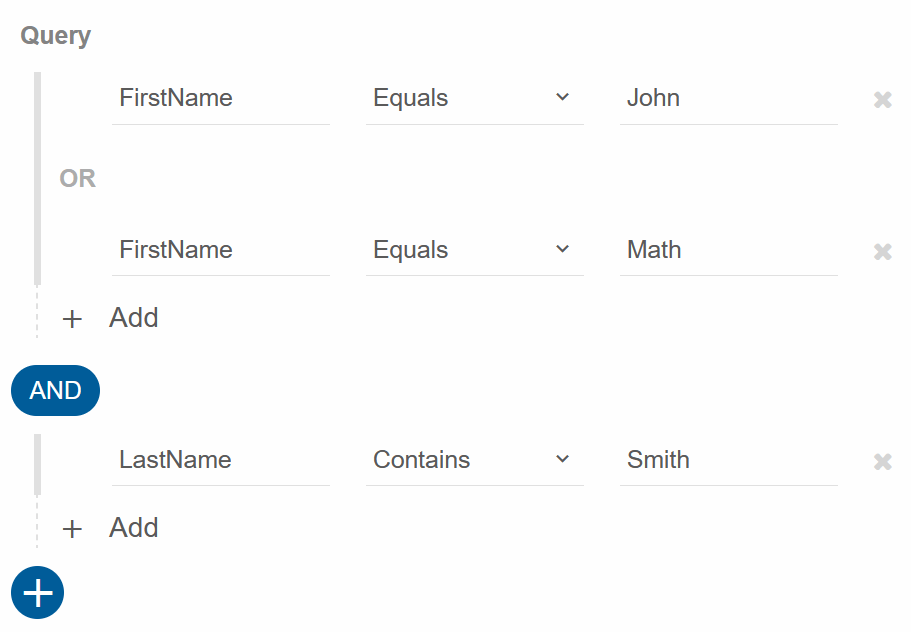This screenshot has height=632, width=911.
Task: Remove the FirstName Equals John condition
Action: (x=883, y=99)
